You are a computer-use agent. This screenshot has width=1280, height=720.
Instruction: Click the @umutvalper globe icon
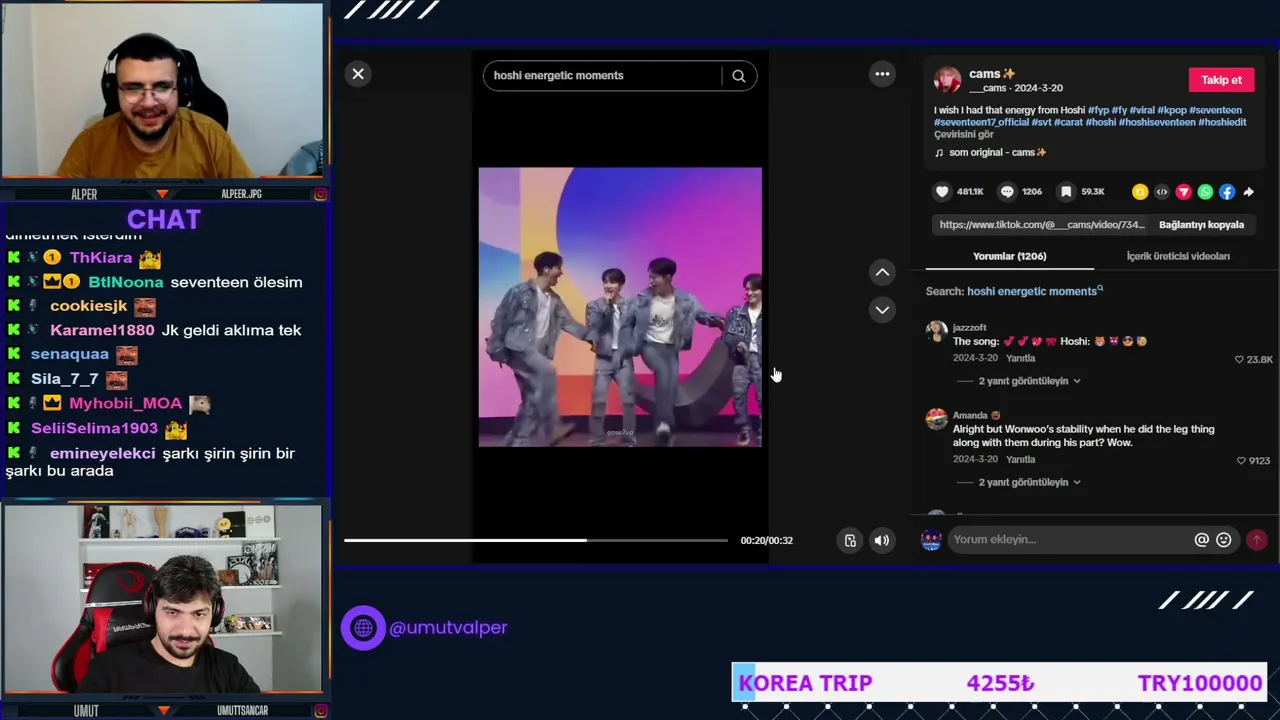point(363,628)
